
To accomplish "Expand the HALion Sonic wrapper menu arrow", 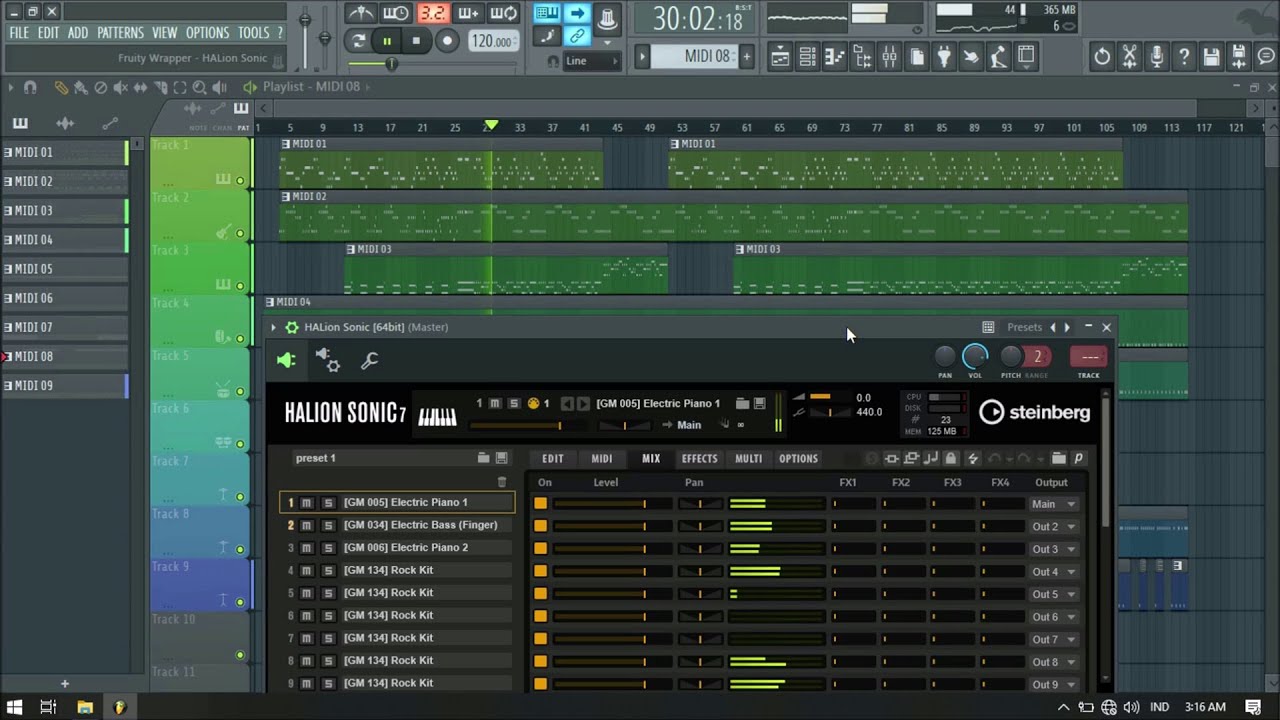I will click(273, 327).
